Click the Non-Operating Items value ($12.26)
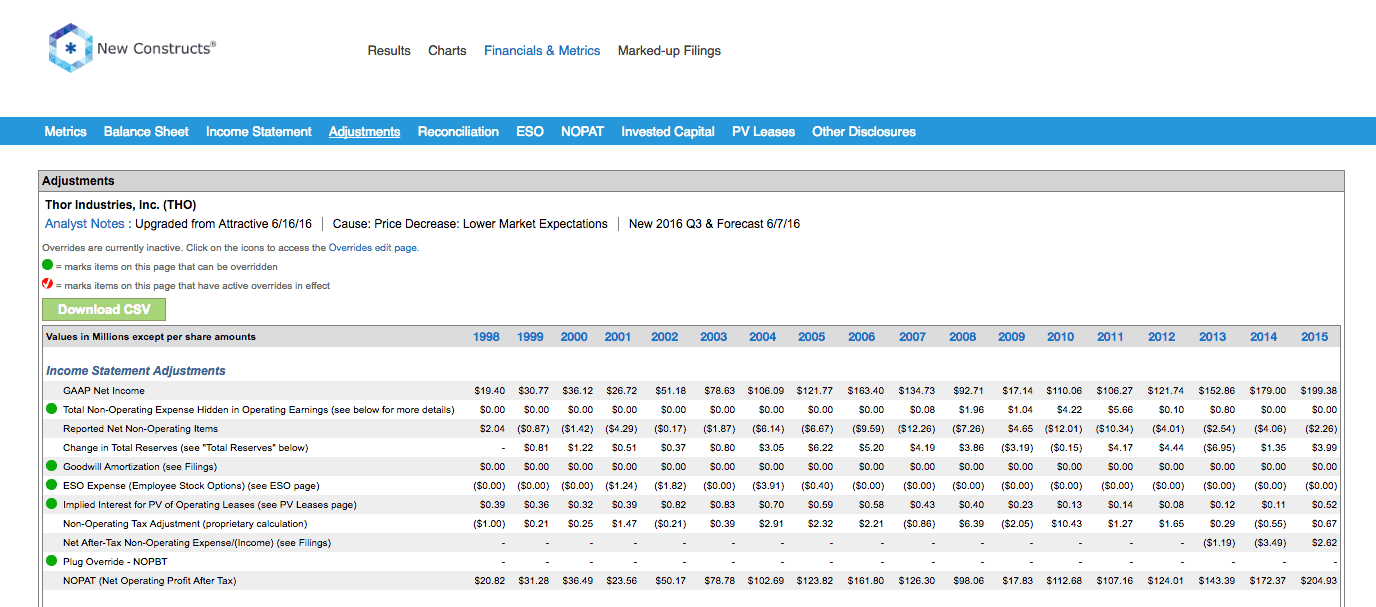This screenshot has width=1376, height=607. tap(917, 429)
